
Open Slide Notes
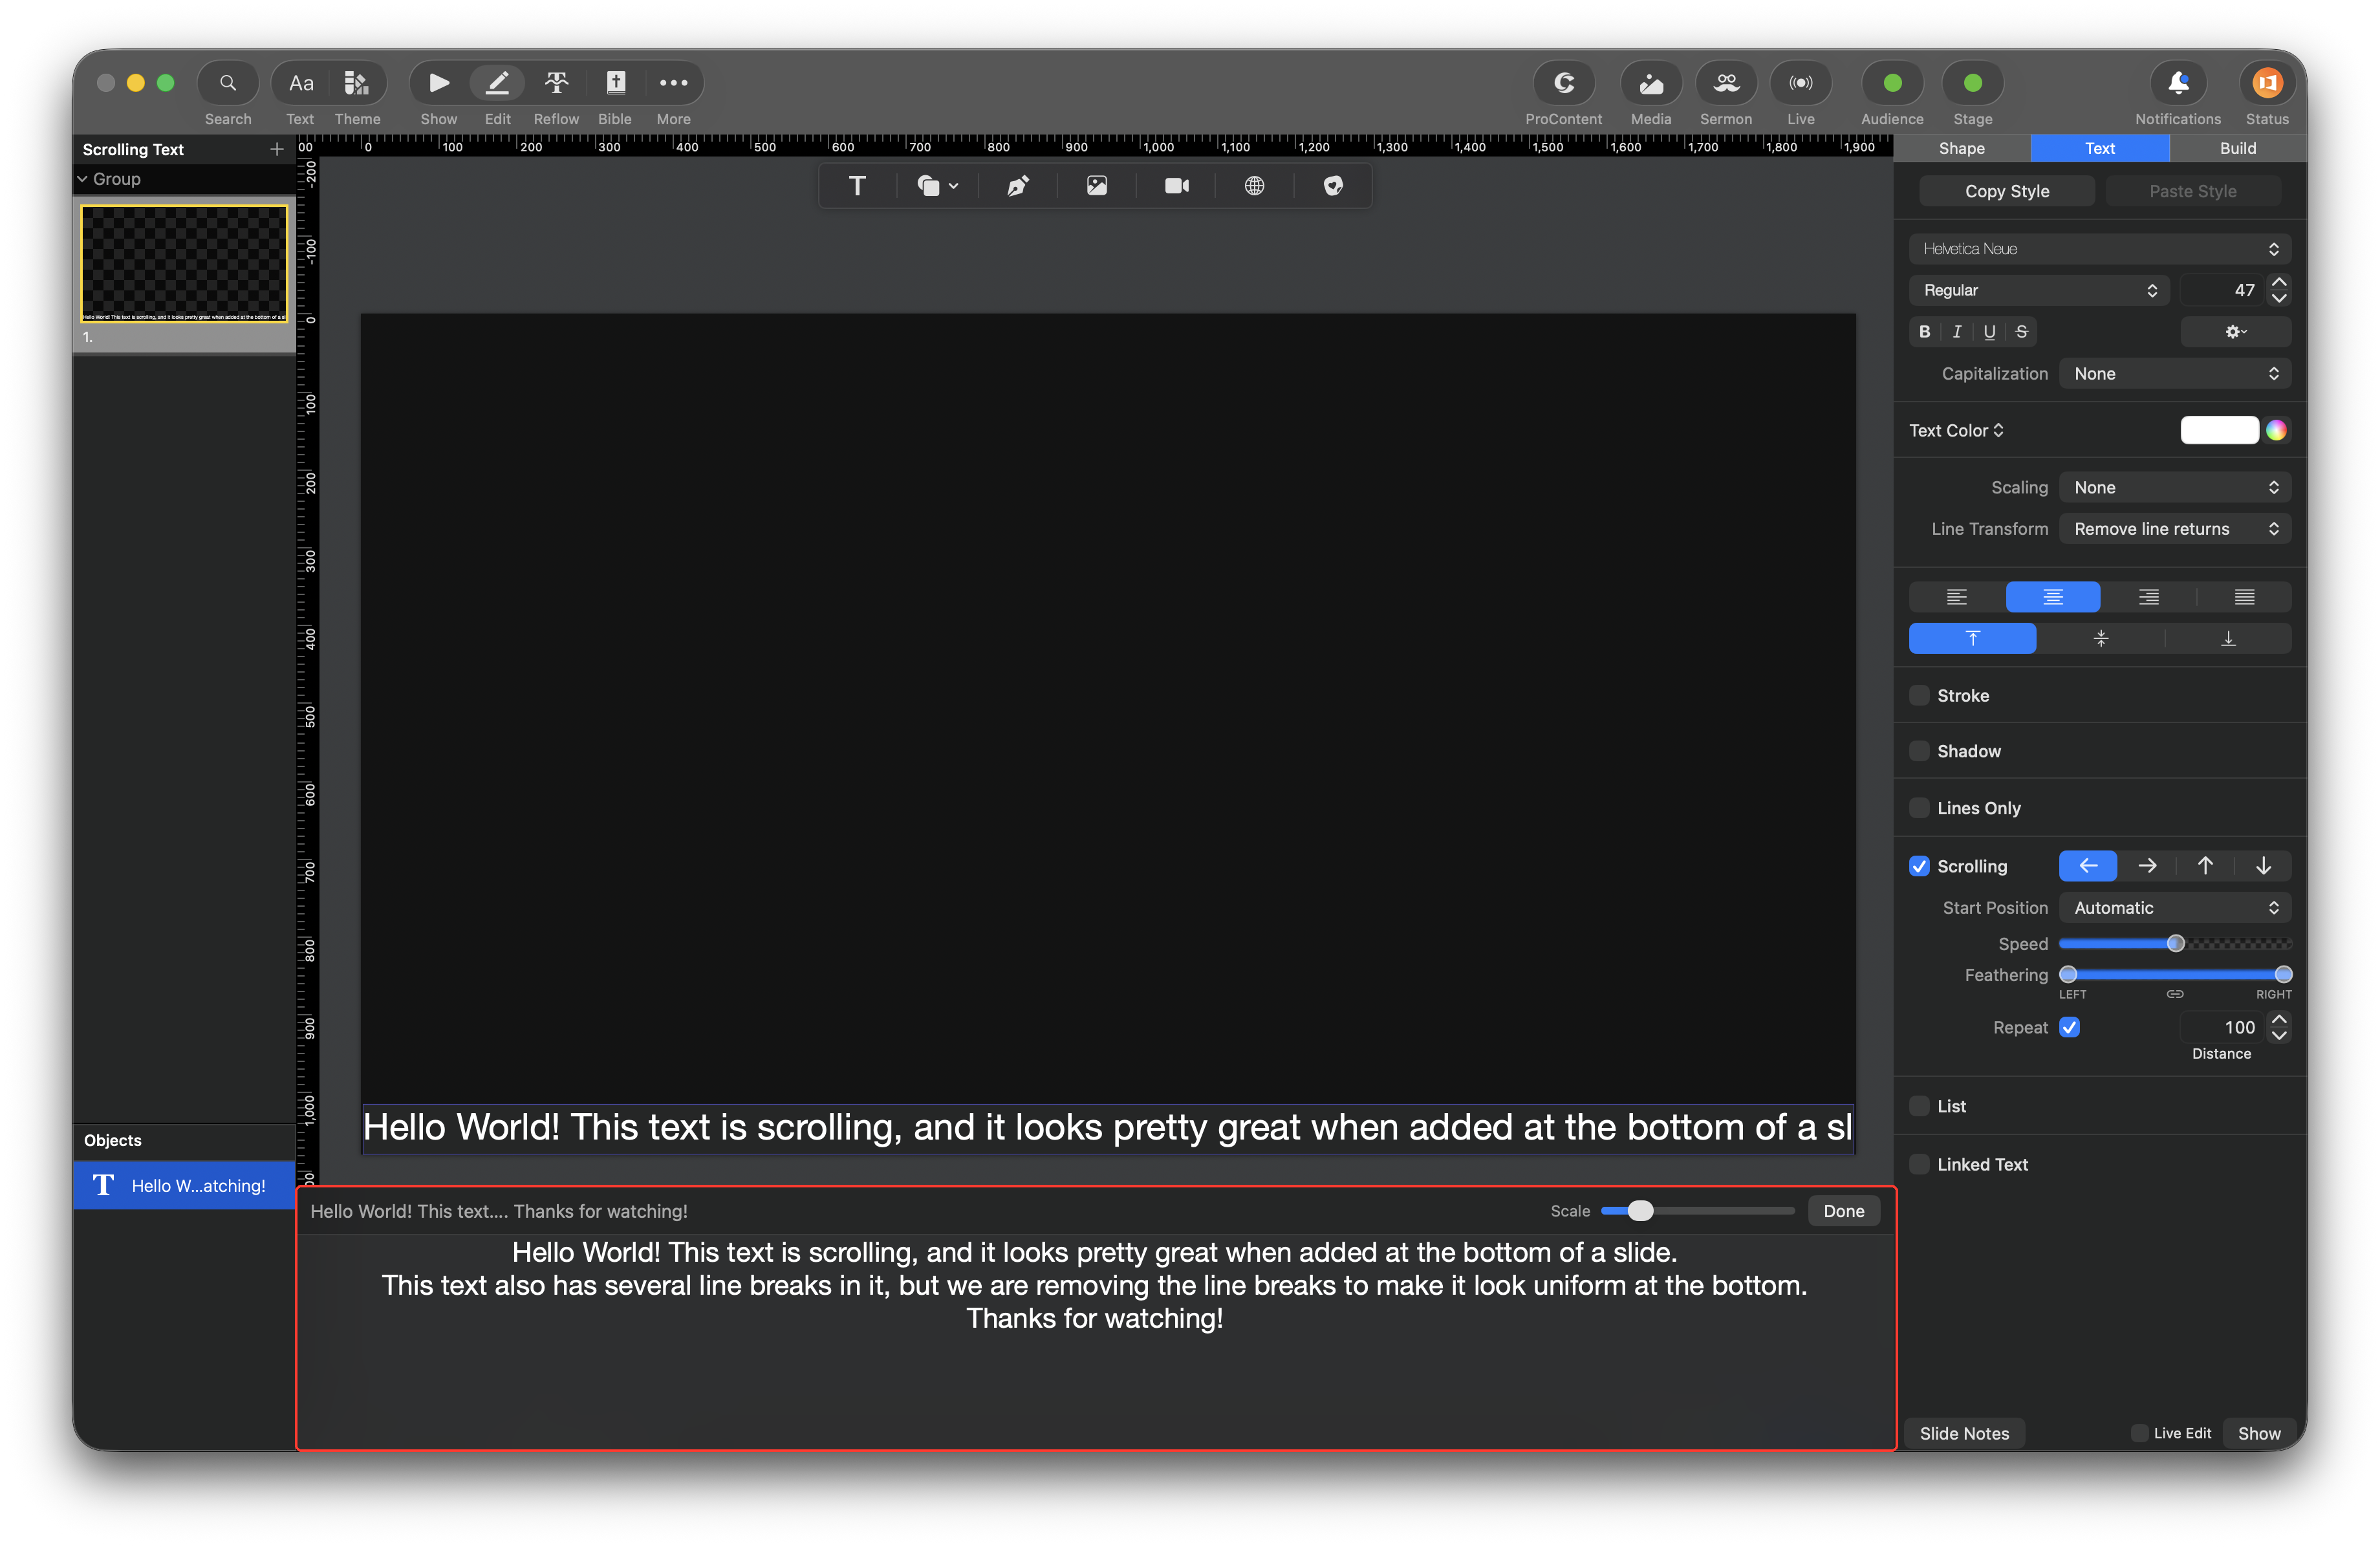click(1964, 1434)
